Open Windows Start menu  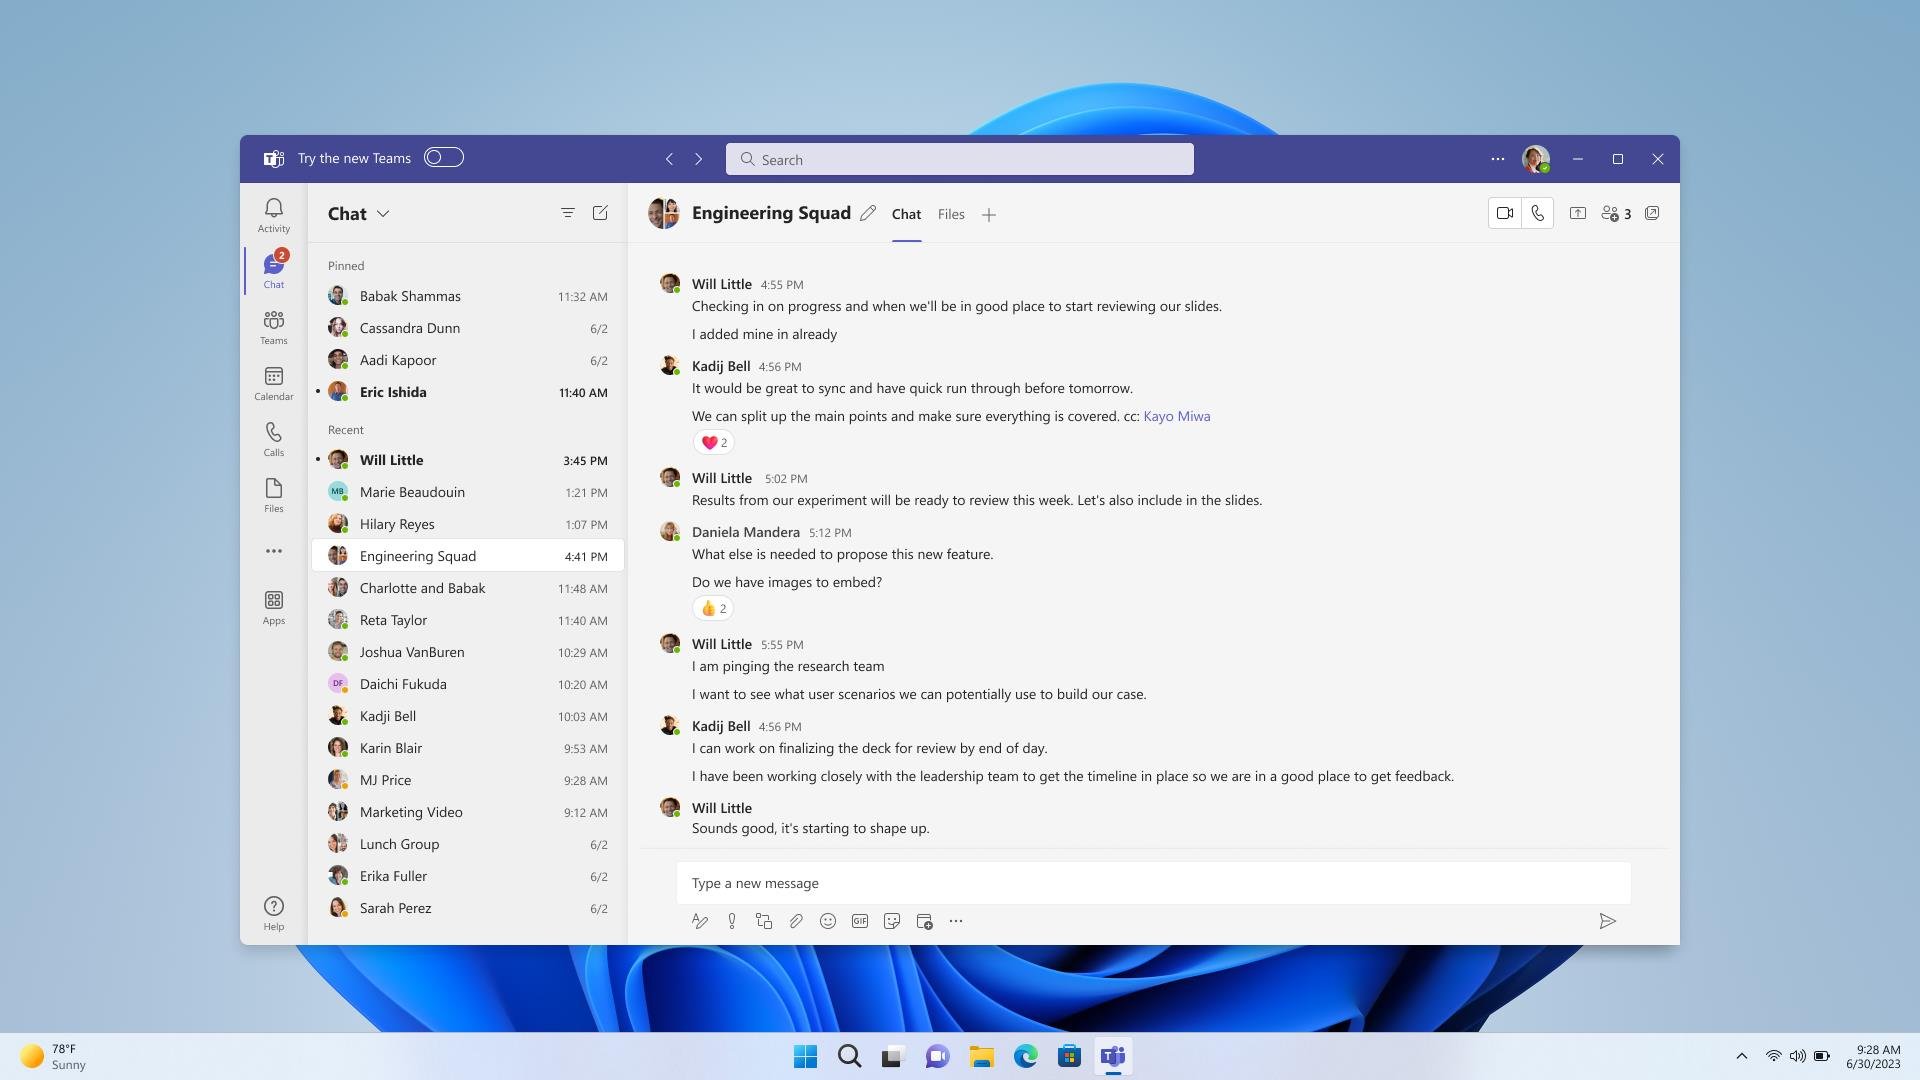tap(805, 1056)
